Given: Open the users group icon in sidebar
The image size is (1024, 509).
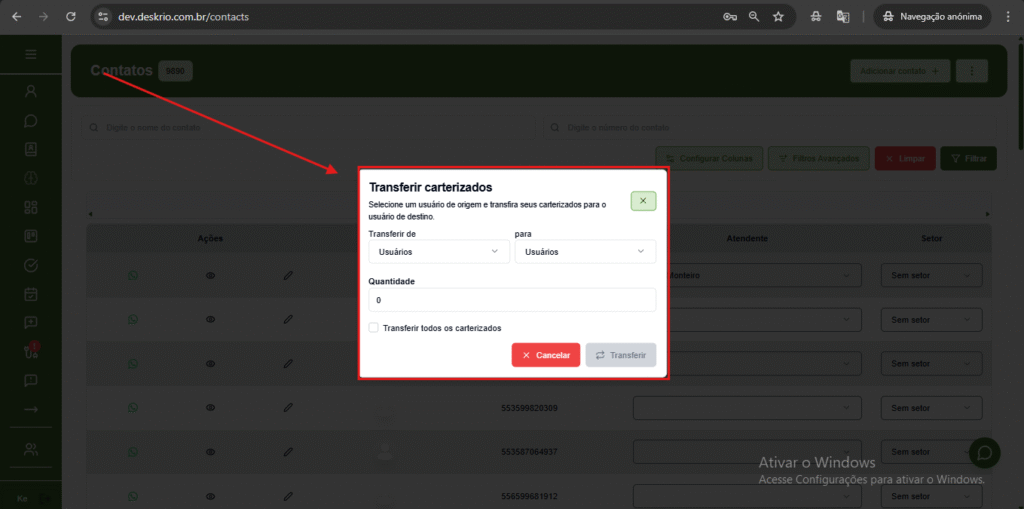Looking at the screenshot, I should pyautogui.click(x=31, y=449).
